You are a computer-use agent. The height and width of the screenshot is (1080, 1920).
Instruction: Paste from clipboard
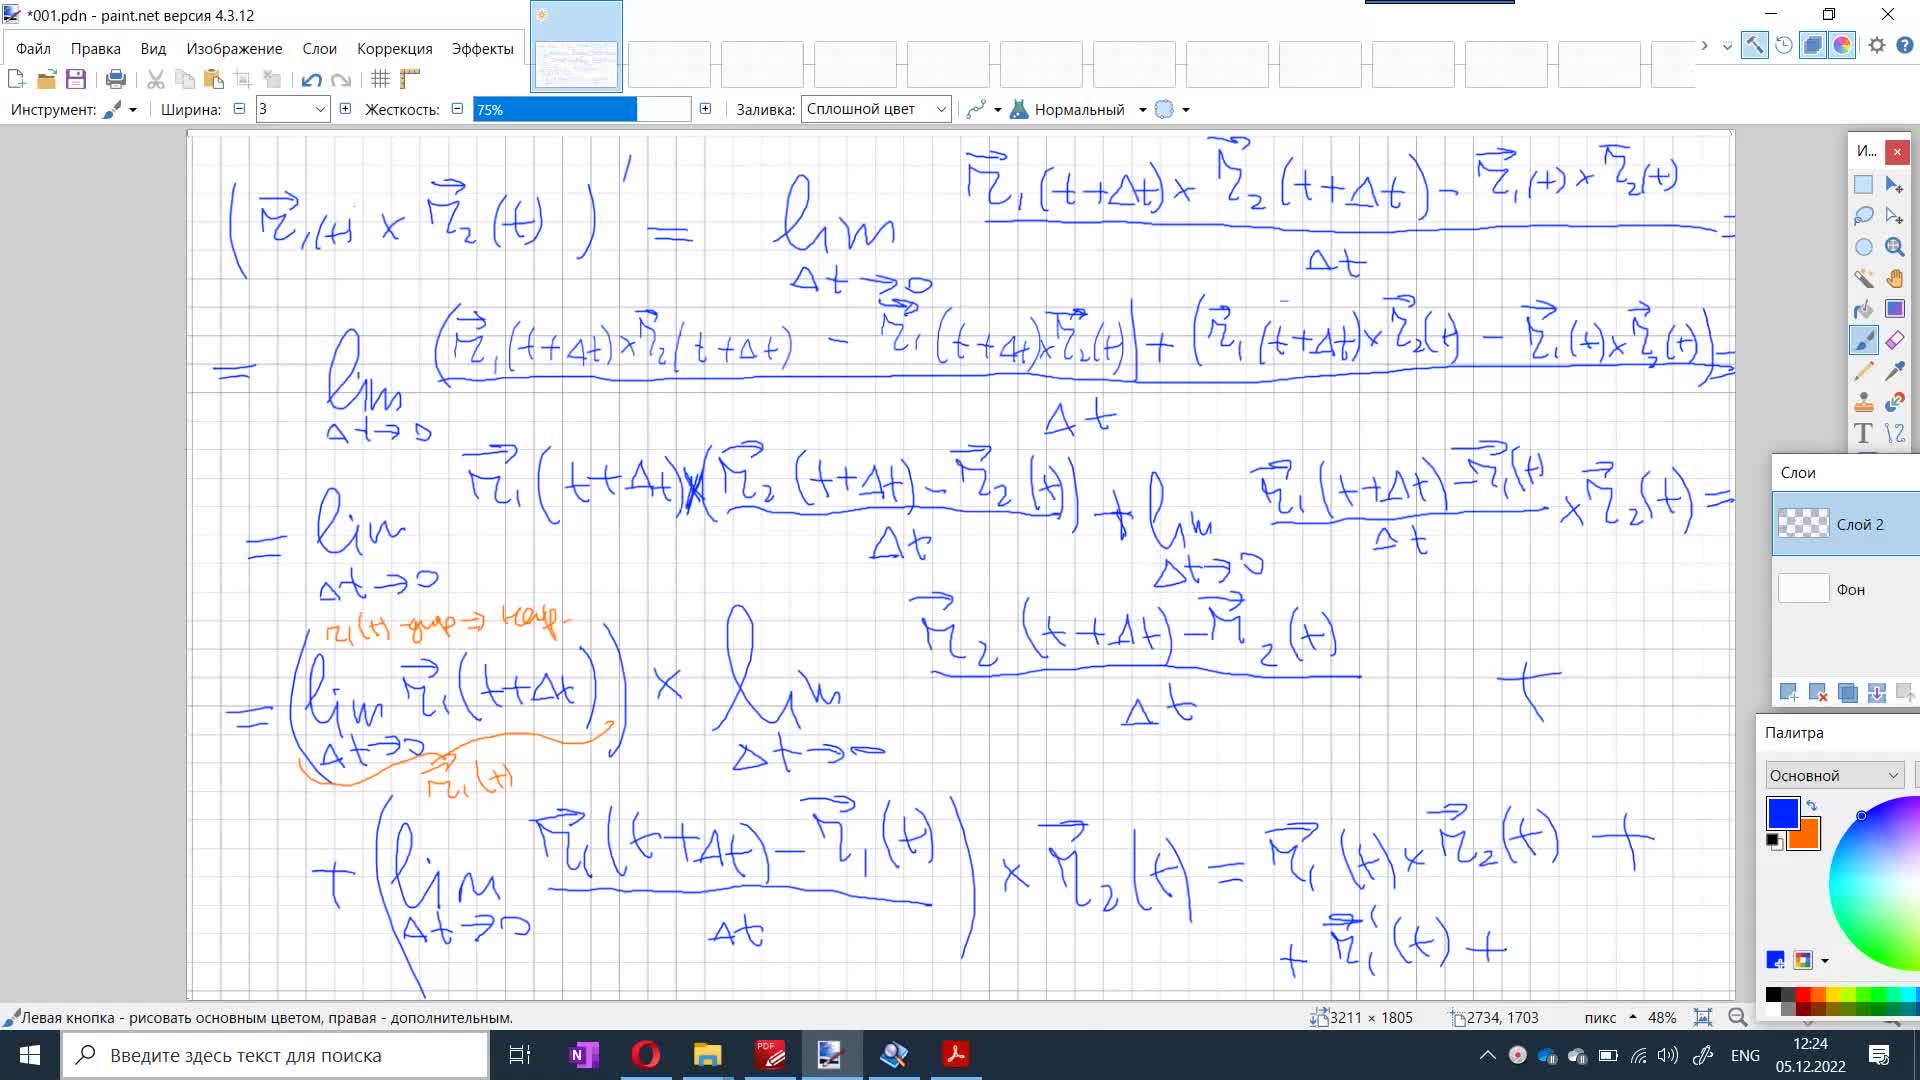[213, 79]
